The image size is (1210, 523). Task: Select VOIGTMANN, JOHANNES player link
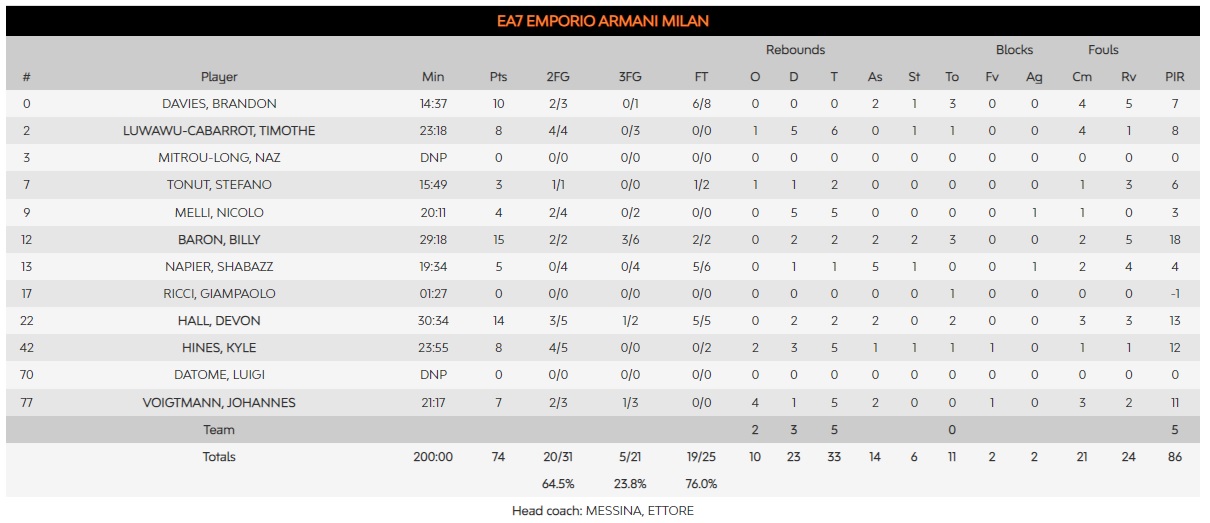219,402
